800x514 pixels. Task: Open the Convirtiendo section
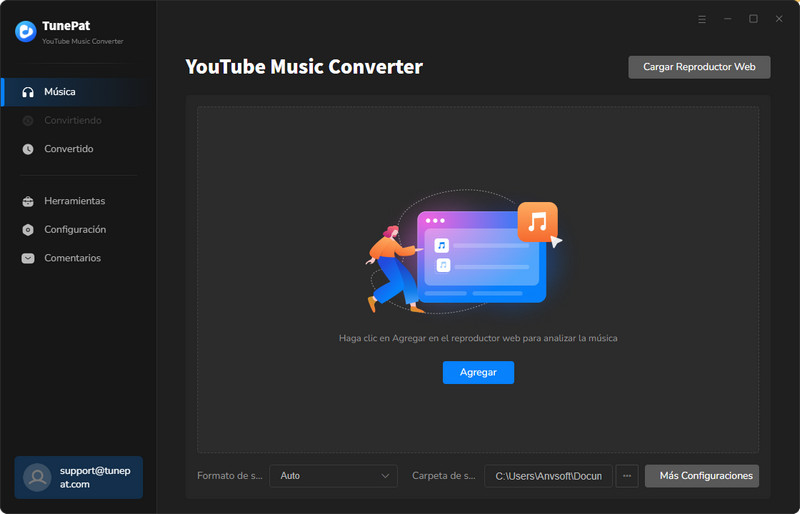pyautogui.click(x=78, y=120)
